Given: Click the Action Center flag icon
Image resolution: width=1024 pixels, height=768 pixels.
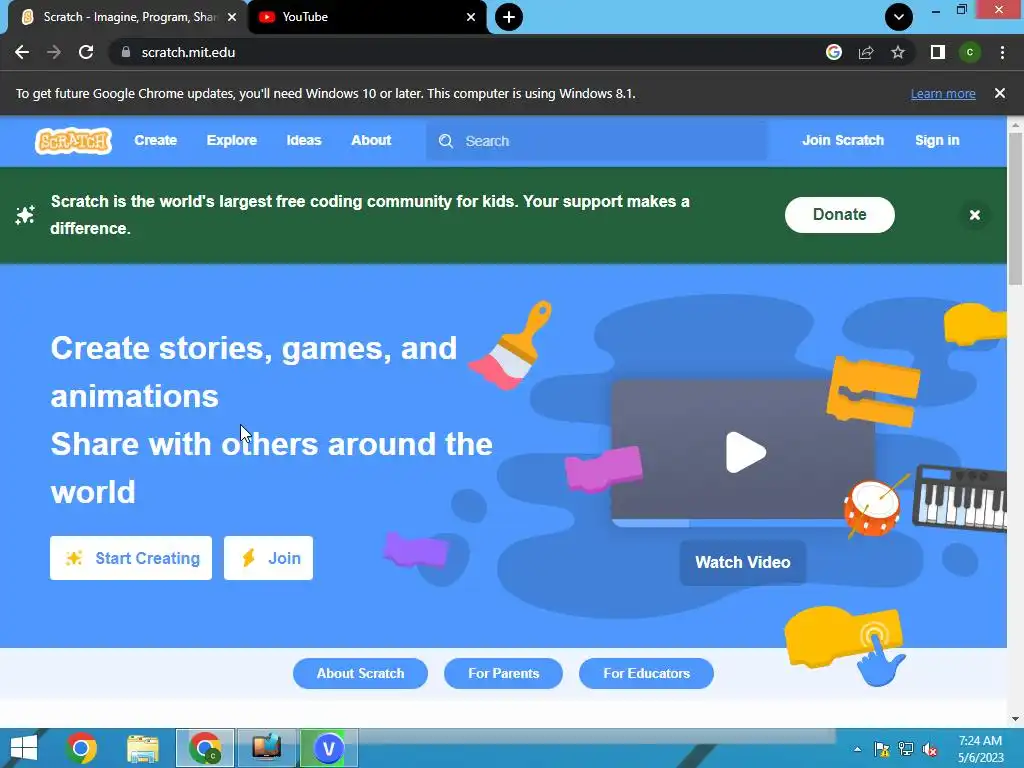Looking at the screenshot, I should pyautogui.click(x=882, y=749).
